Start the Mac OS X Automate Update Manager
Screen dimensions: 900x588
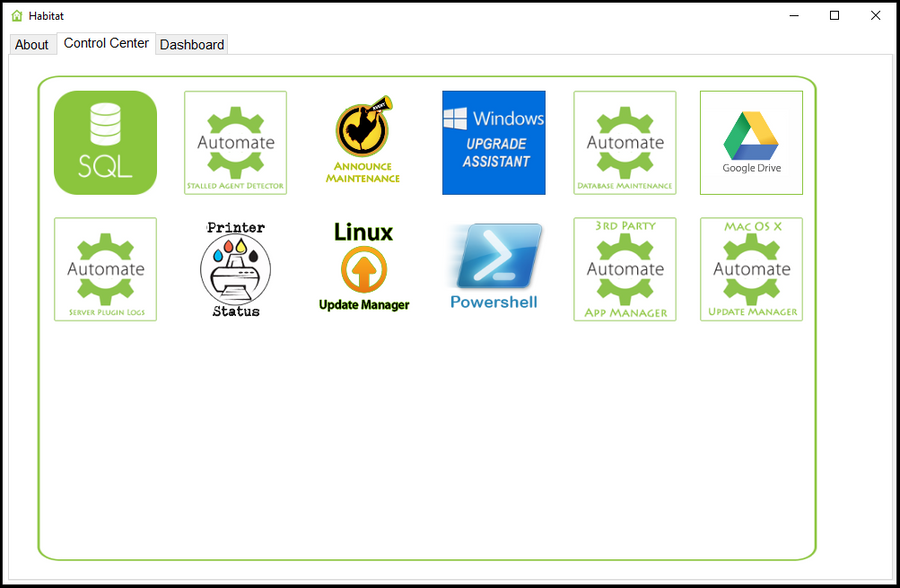point(751,269)
